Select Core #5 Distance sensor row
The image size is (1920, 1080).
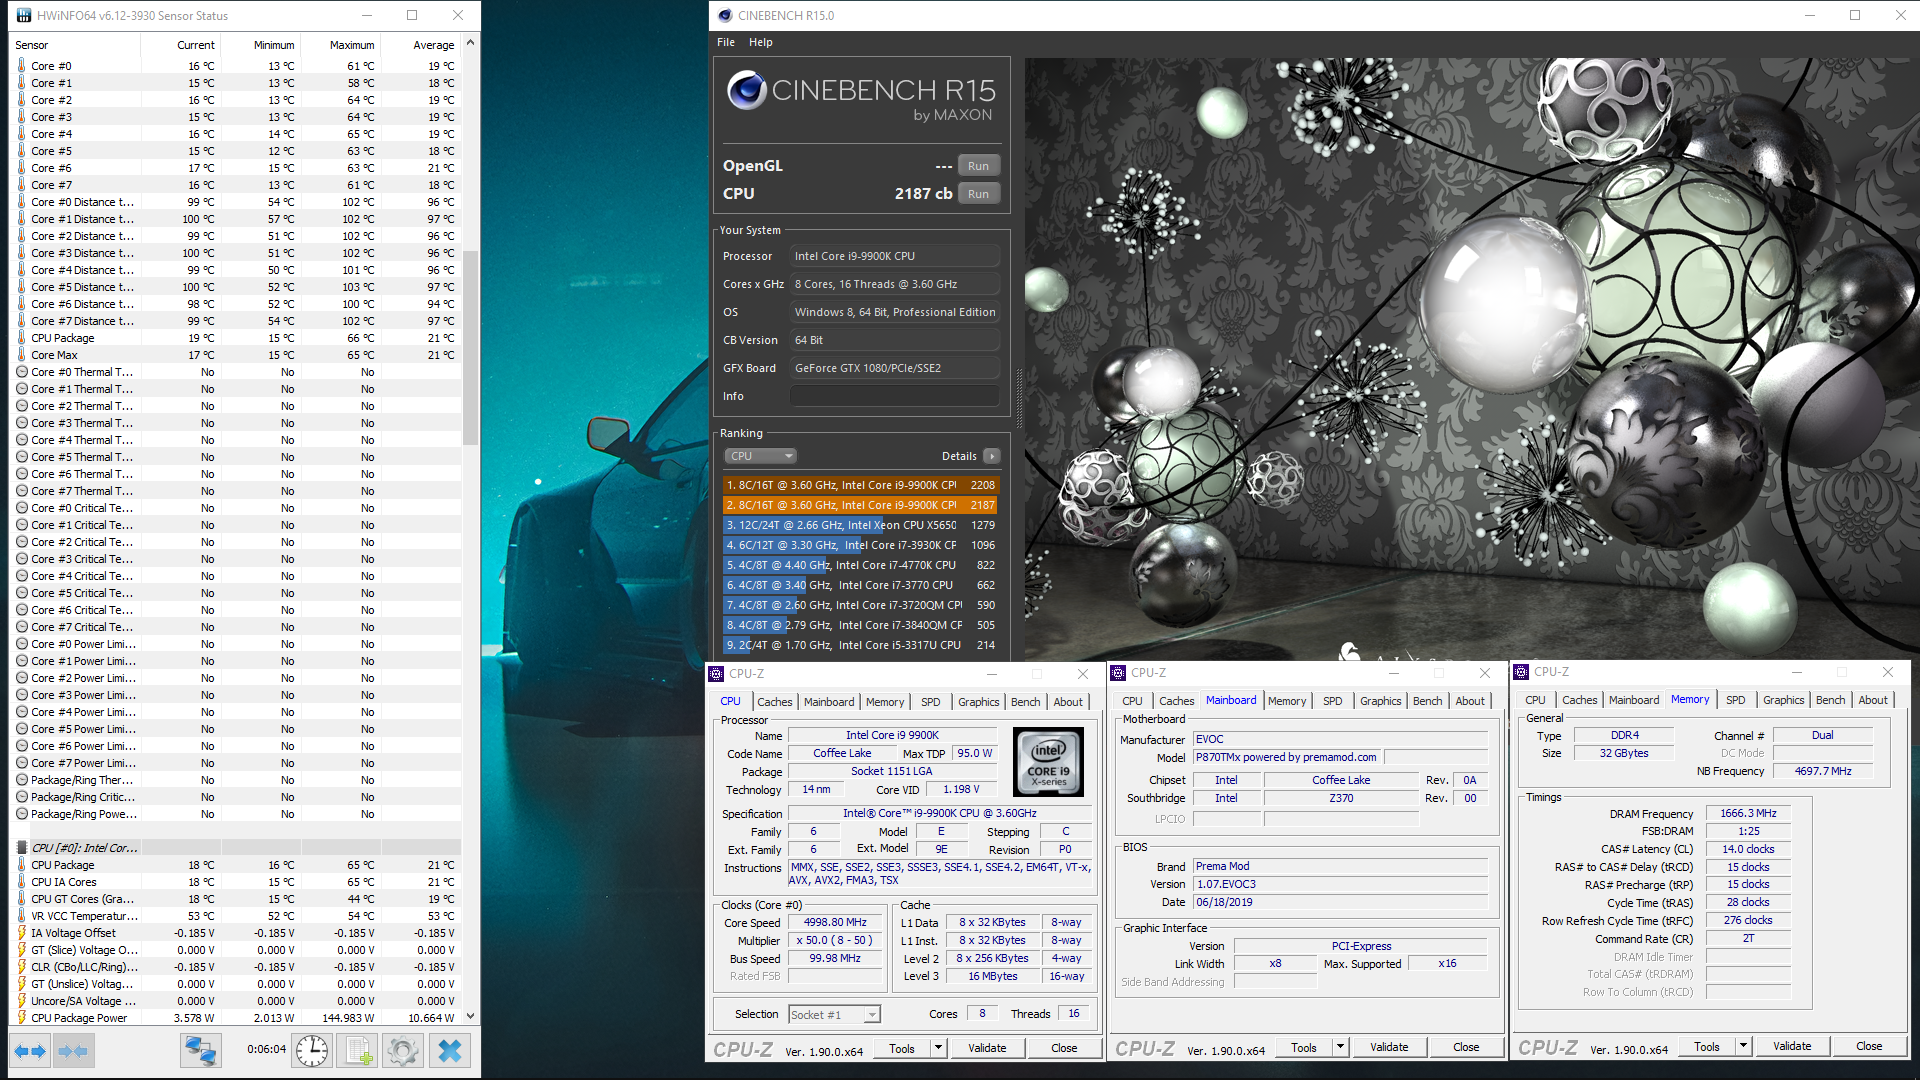[236, 287]
